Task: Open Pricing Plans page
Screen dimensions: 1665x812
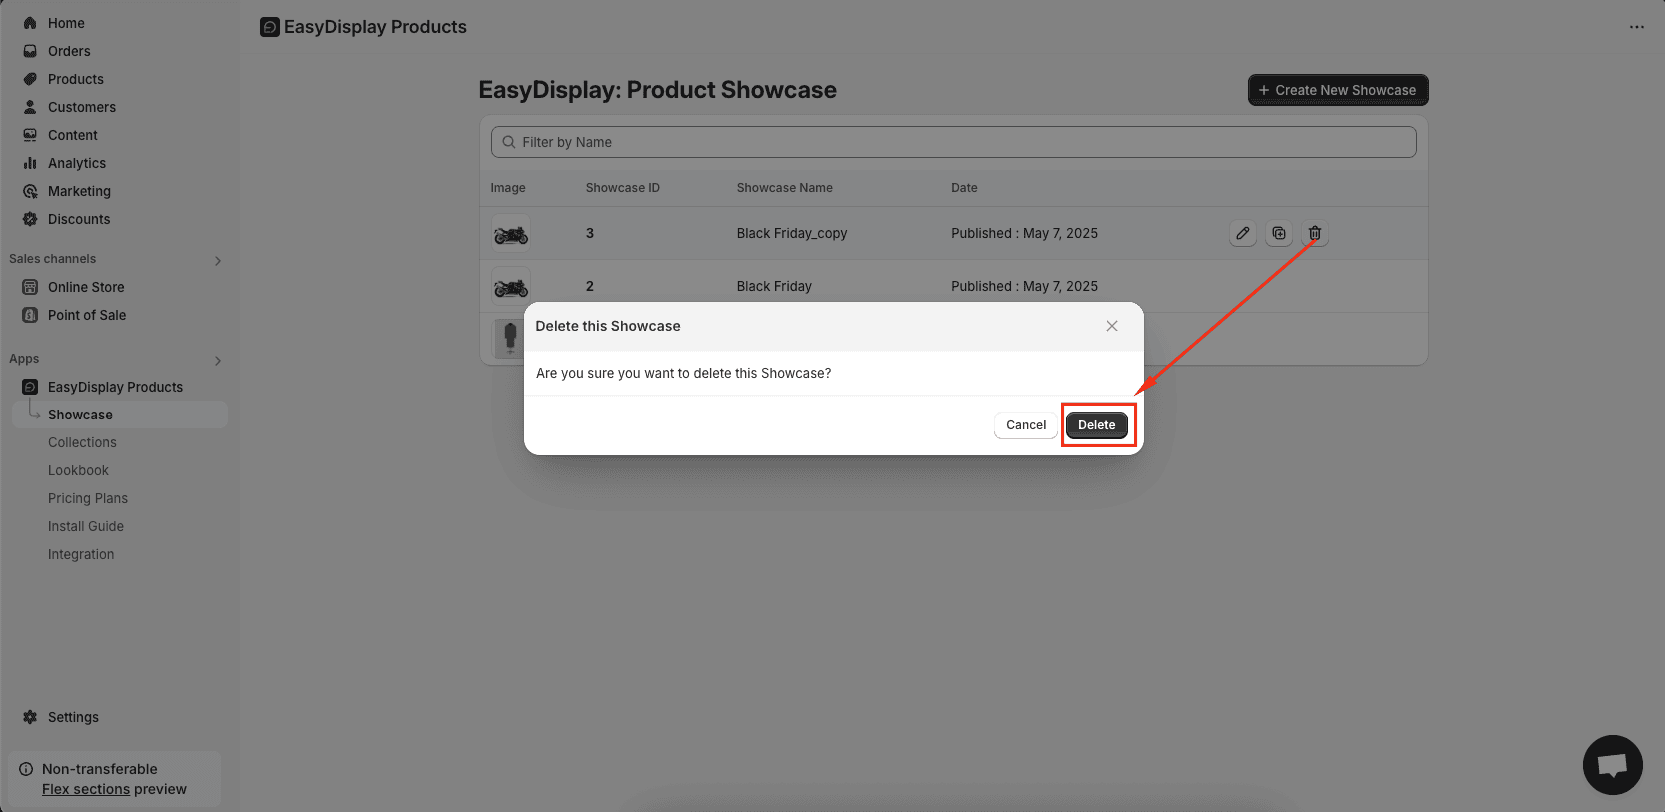Action: pos(88,498)
